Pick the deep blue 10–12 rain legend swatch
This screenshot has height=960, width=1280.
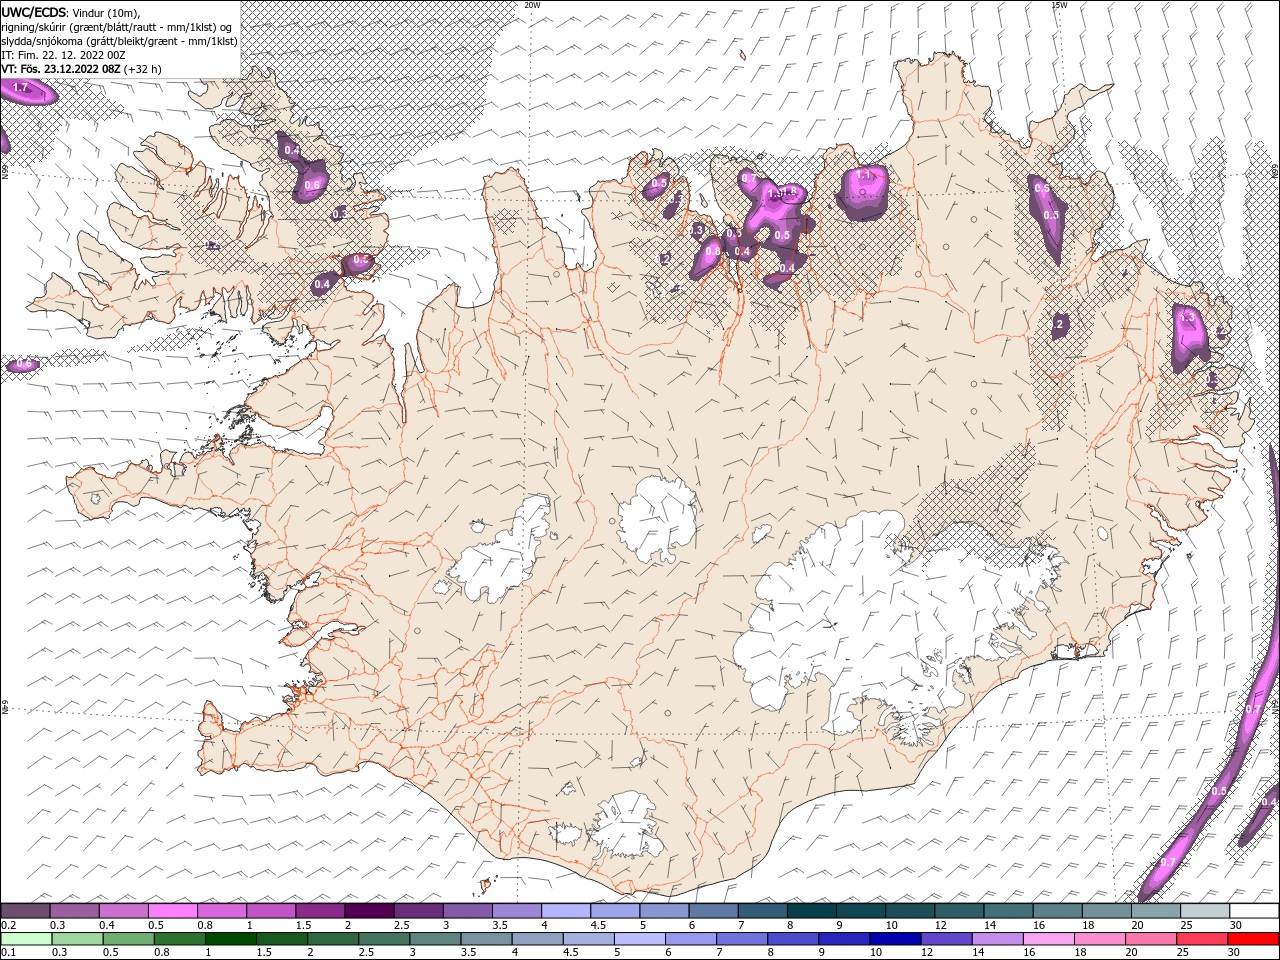895,938
